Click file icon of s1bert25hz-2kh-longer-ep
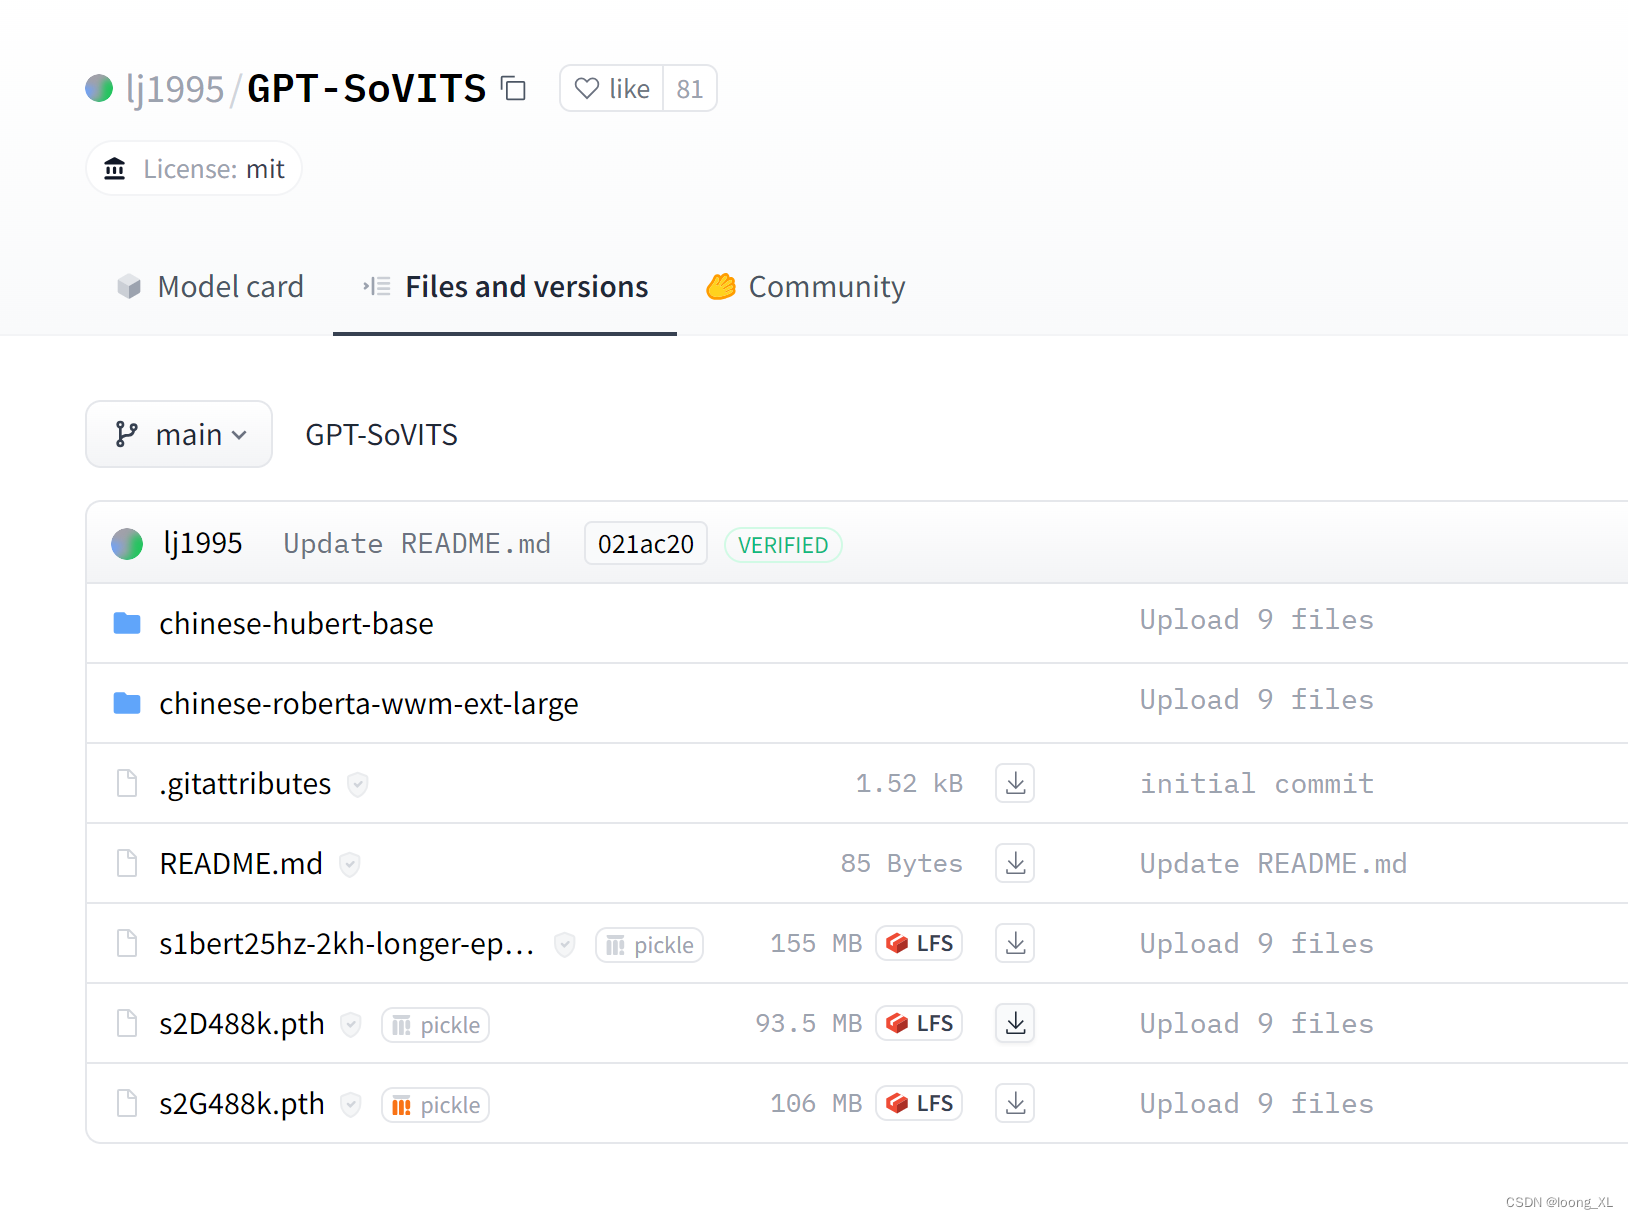 tap(127, 943)
